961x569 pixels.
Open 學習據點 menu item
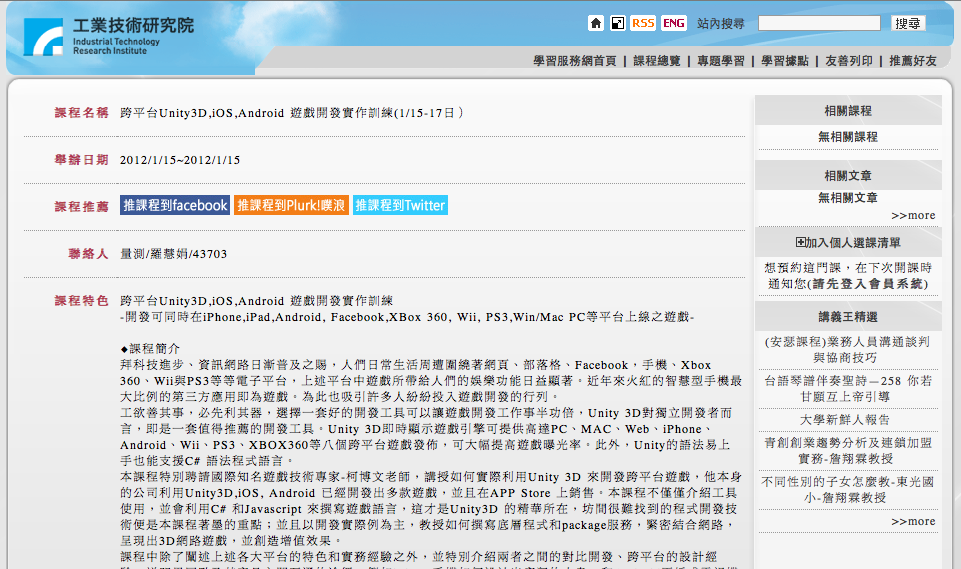tap(784, 61)
